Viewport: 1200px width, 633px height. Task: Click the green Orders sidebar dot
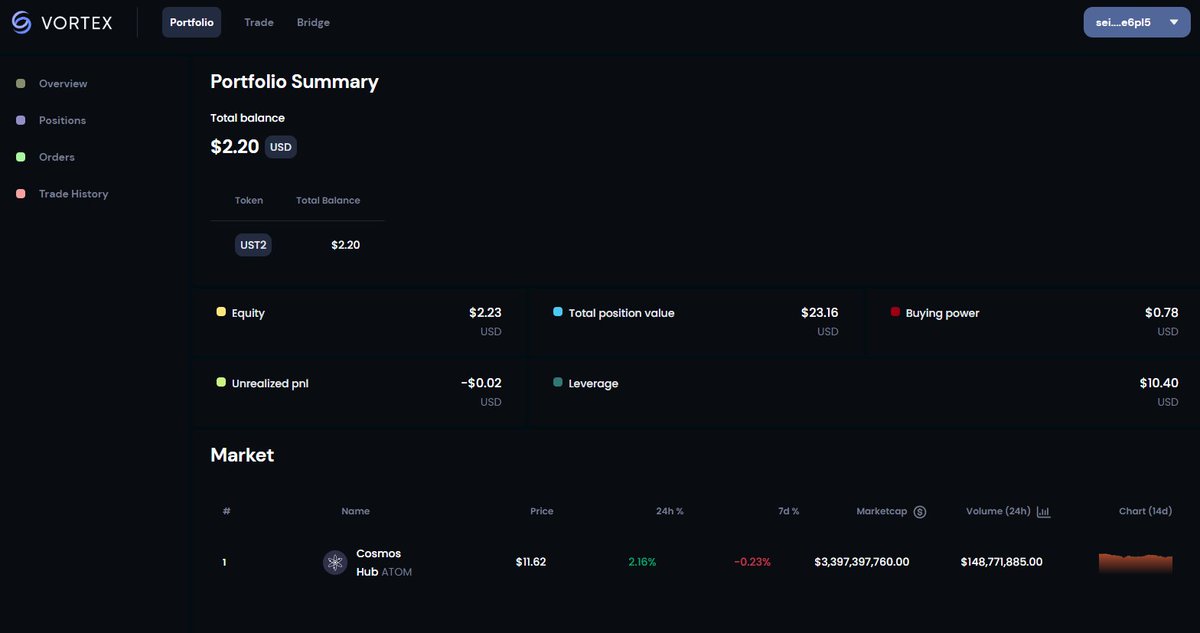(21, 157)
